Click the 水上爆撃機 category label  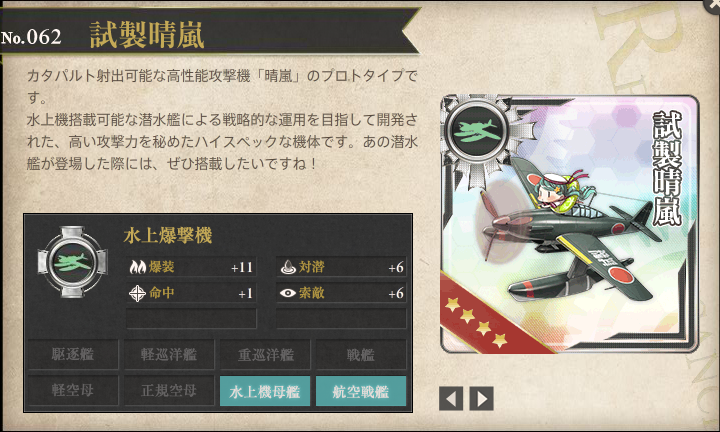pyautogui.click(x=168, y=236)
